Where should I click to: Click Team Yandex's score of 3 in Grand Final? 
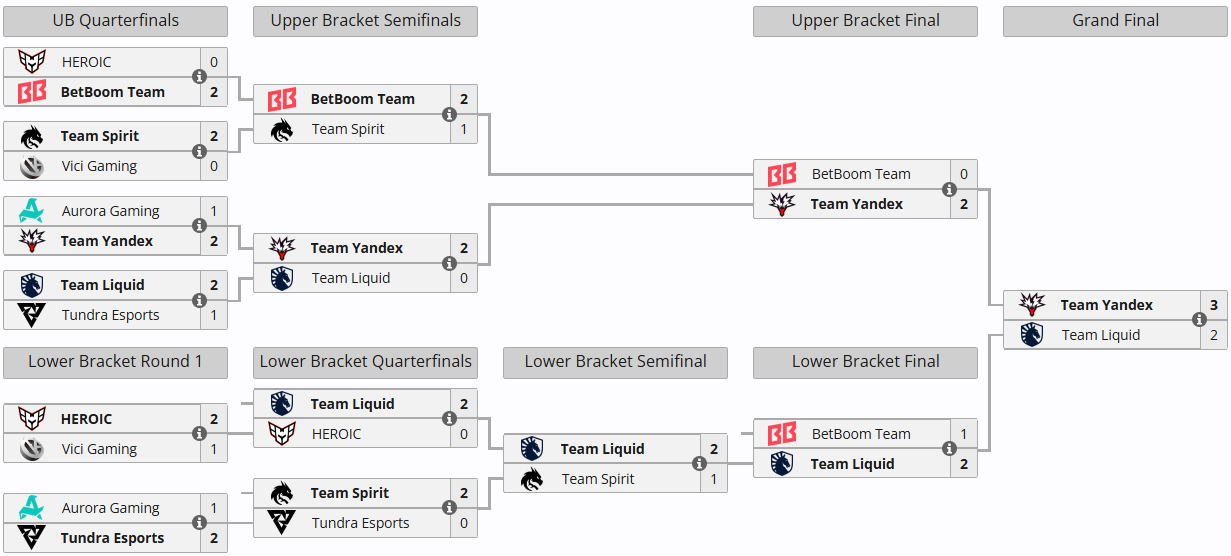1214,305
